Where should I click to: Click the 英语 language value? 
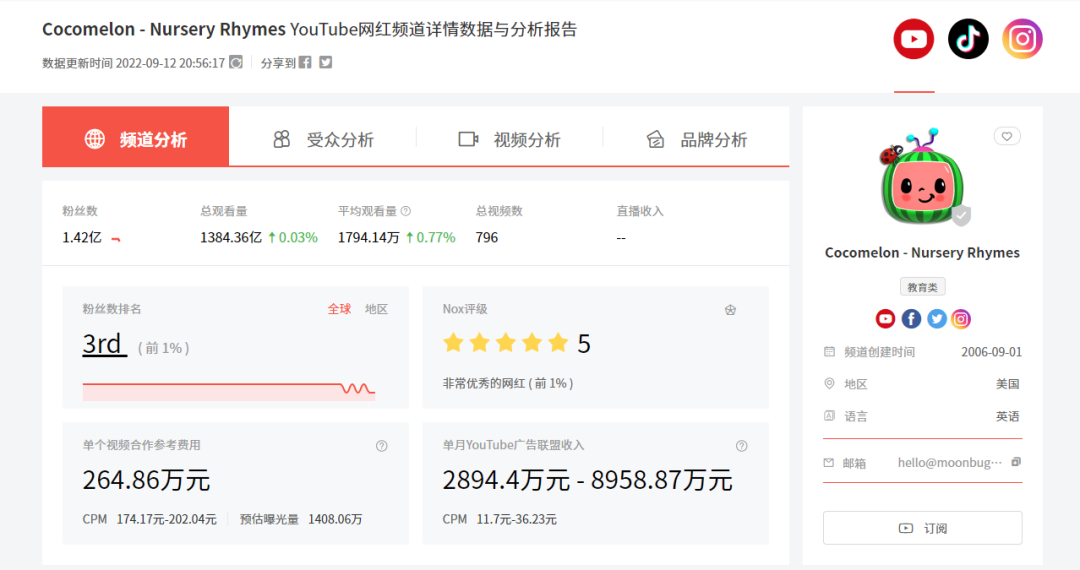(1008, 416)
